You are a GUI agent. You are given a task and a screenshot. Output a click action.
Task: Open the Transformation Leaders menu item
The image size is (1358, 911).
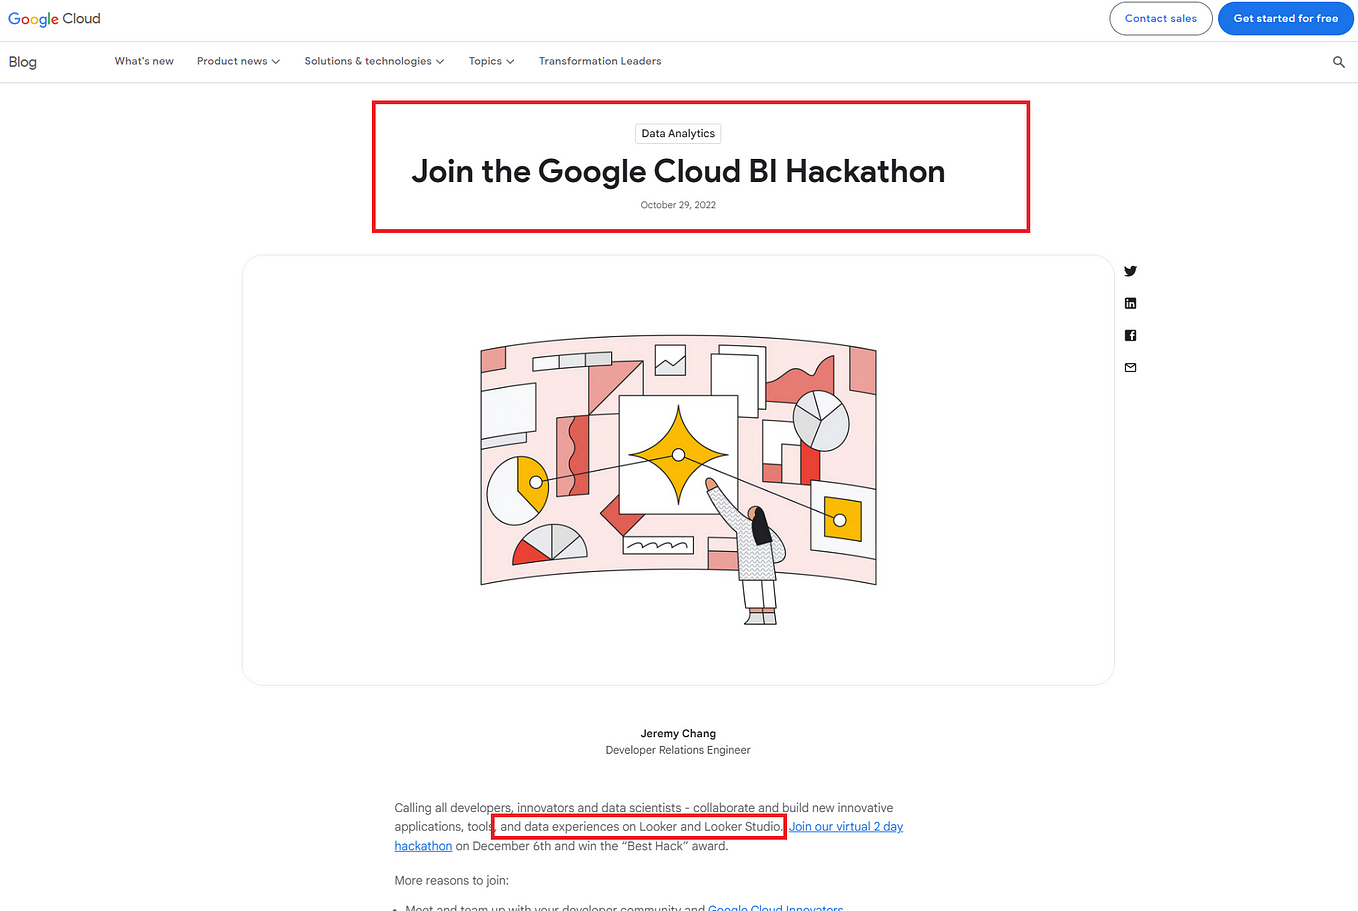[600, 61]
